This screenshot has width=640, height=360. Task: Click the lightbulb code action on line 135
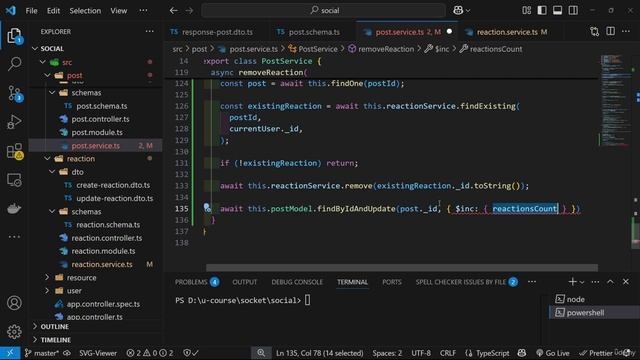click(x=207, y=208)
